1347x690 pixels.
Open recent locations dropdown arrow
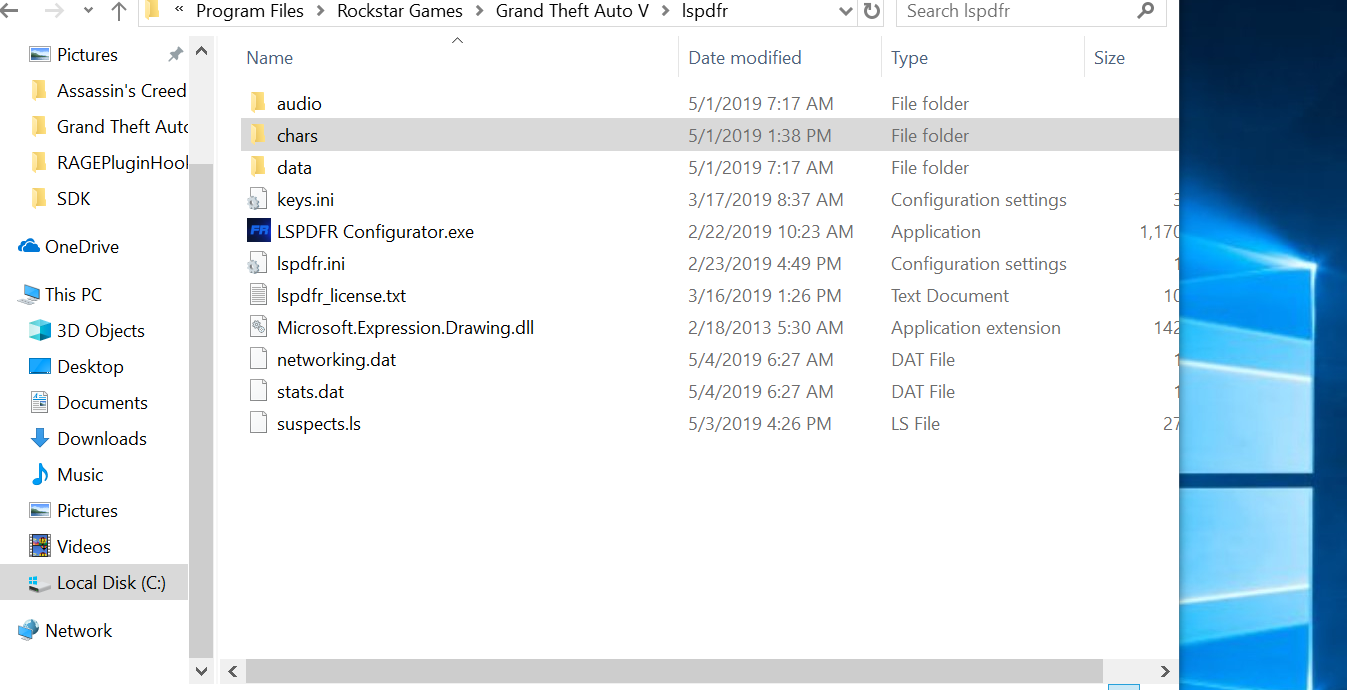pyautogui.click(x=88, y=12)
